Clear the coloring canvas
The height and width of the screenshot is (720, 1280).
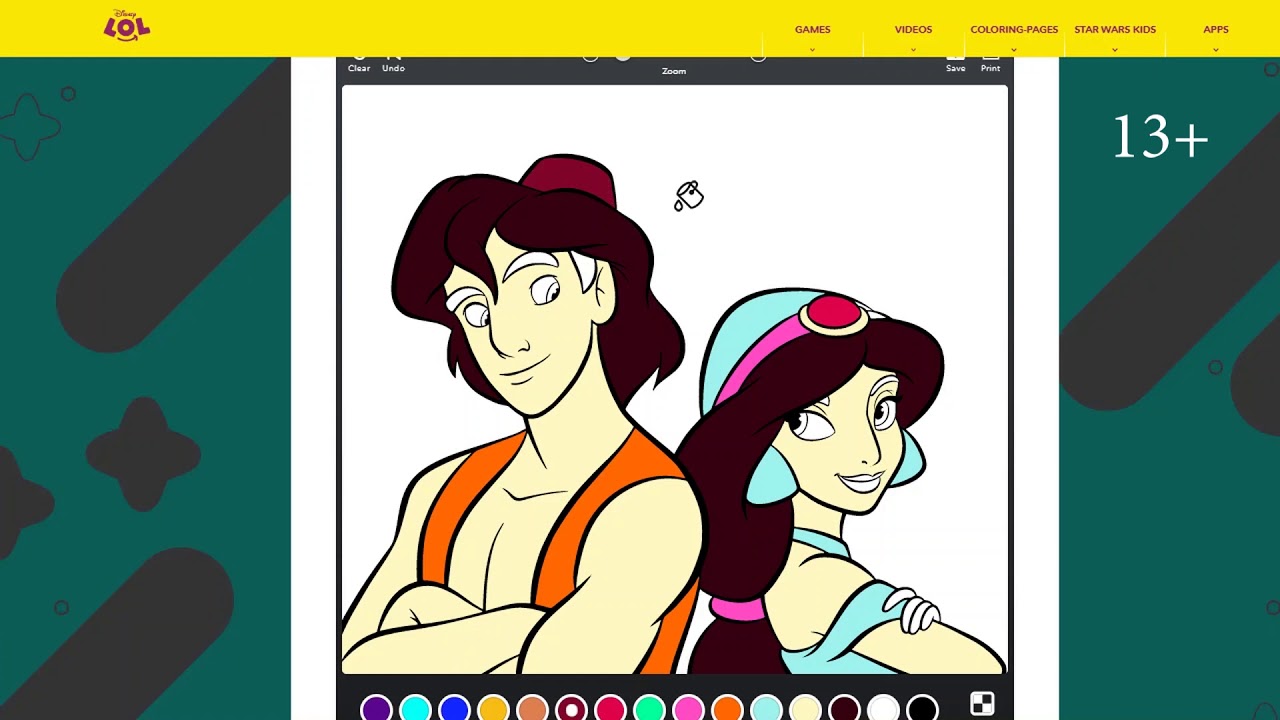359,64
